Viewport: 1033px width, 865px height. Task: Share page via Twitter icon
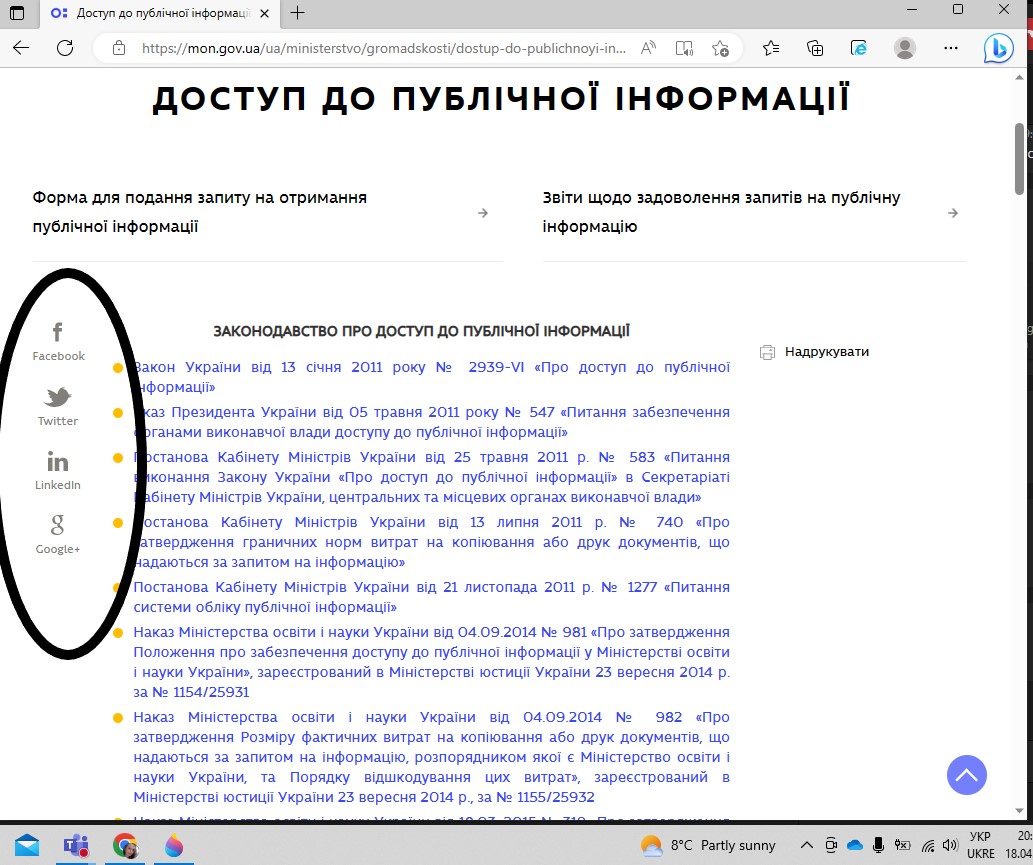click(58, 398)
